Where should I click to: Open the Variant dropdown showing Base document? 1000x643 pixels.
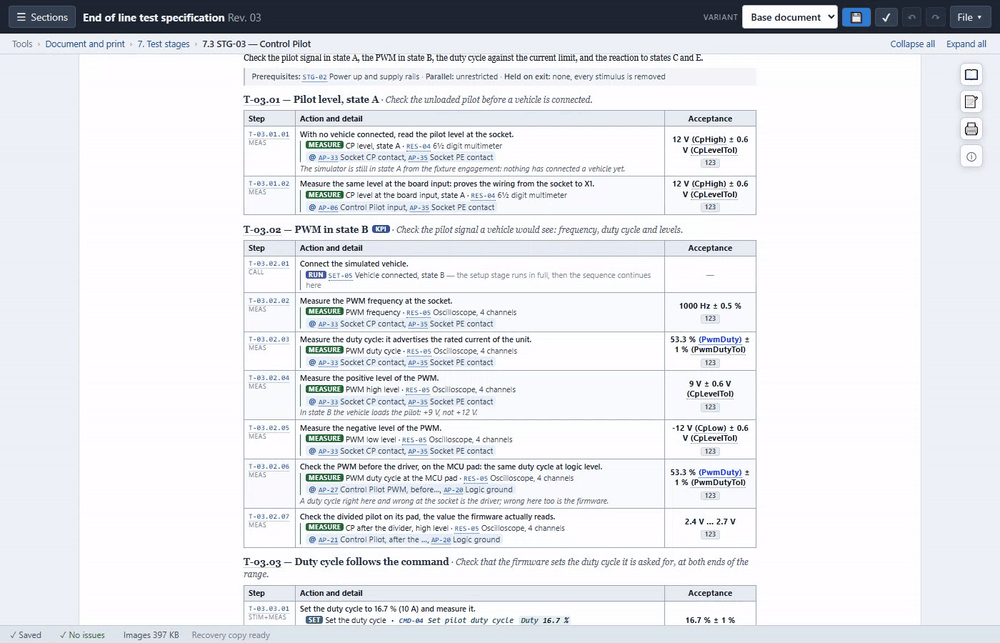(790, 17)
